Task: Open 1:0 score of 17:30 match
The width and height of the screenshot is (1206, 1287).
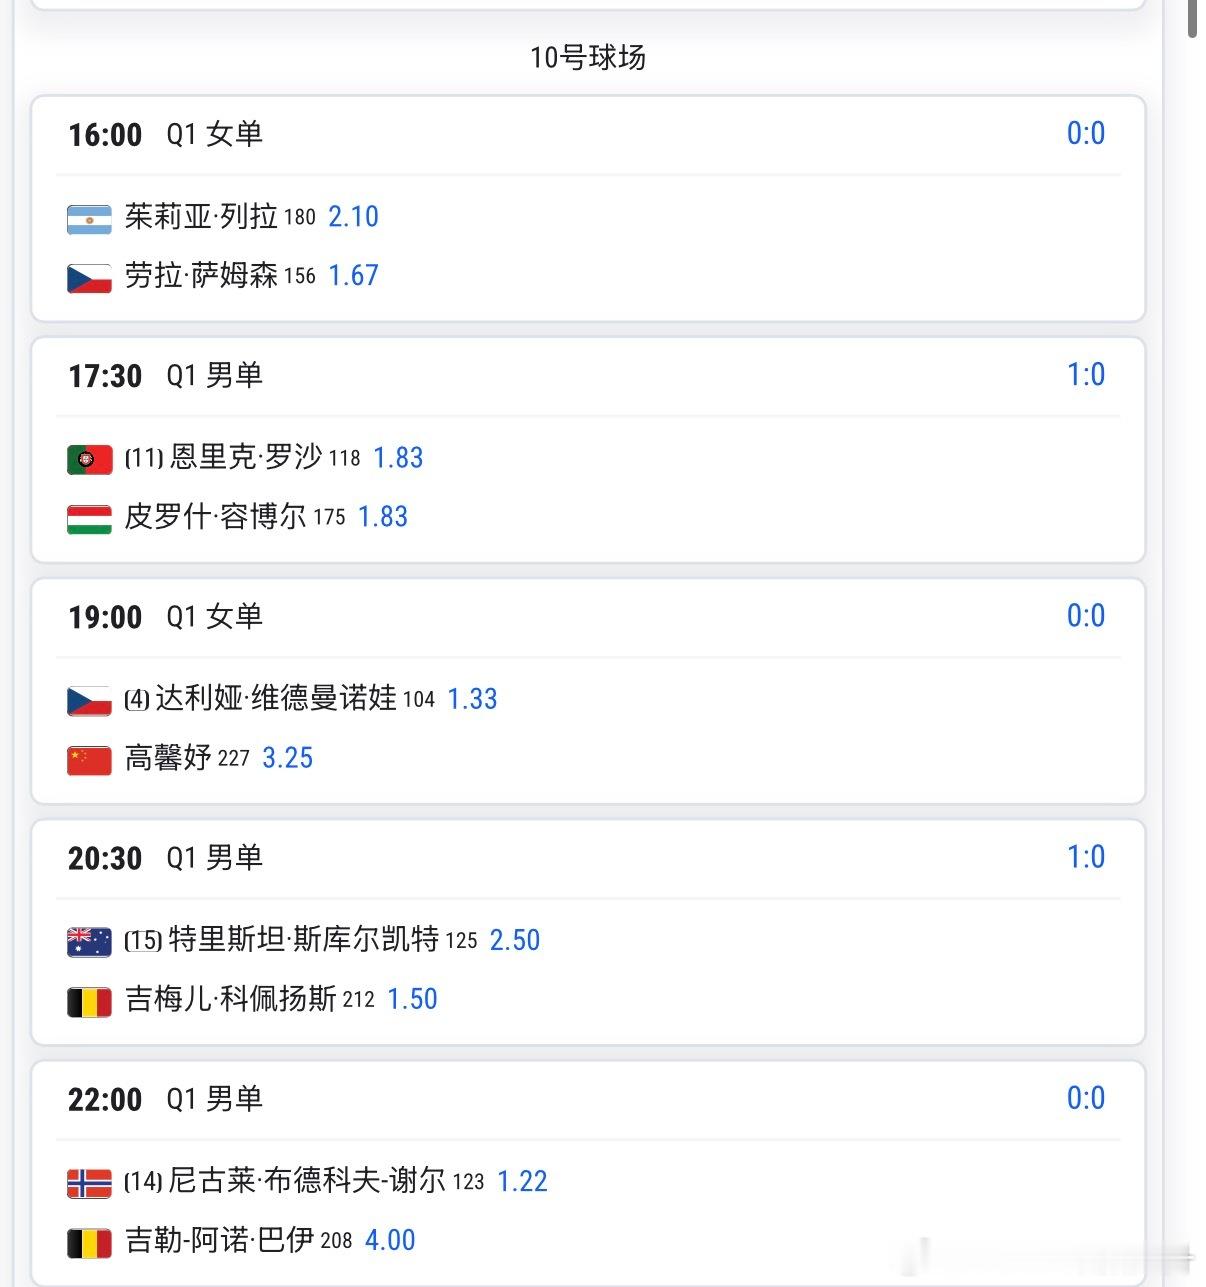Action: pos(1086,375)
